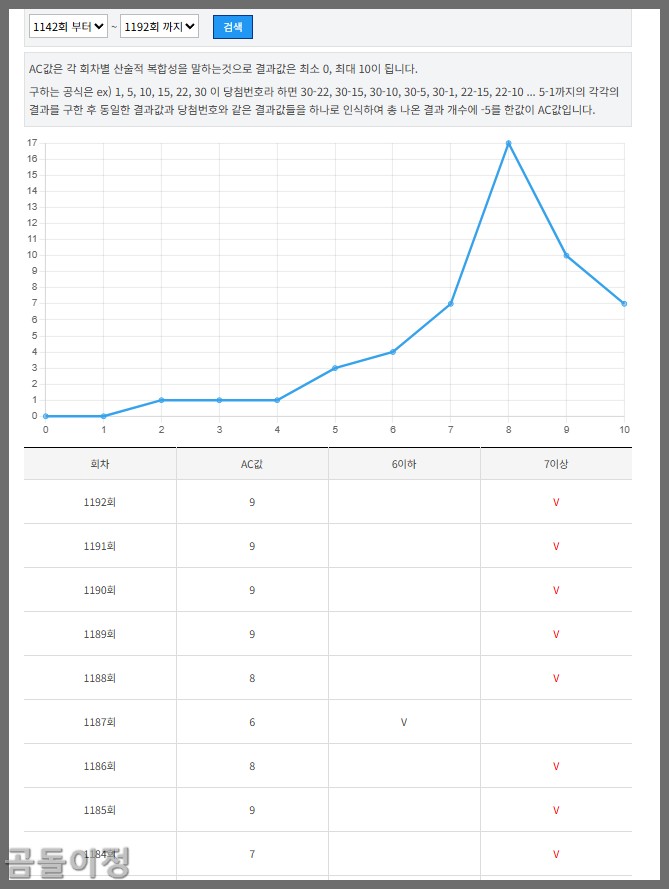The image size is (669, 889).
Task: Click the red V mark in the 1185회 row
Action: pyautogui.click(x=556, y=810)
